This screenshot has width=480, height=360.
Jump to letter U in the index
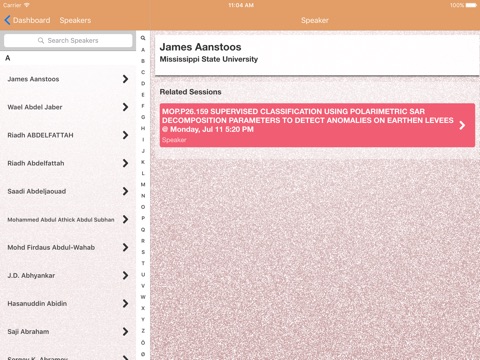(143, 274)
